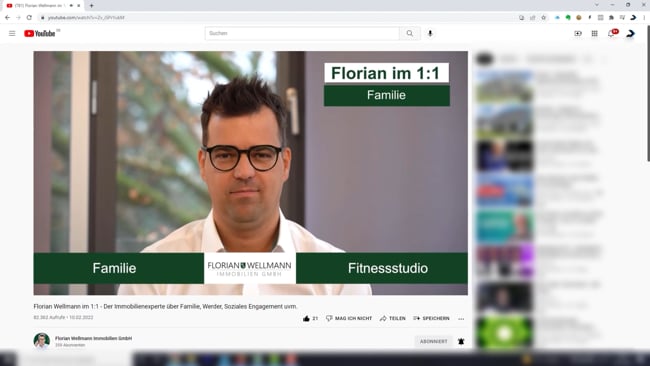
Task: Click the youtube.com address bar URL
Action: (86, 18)
